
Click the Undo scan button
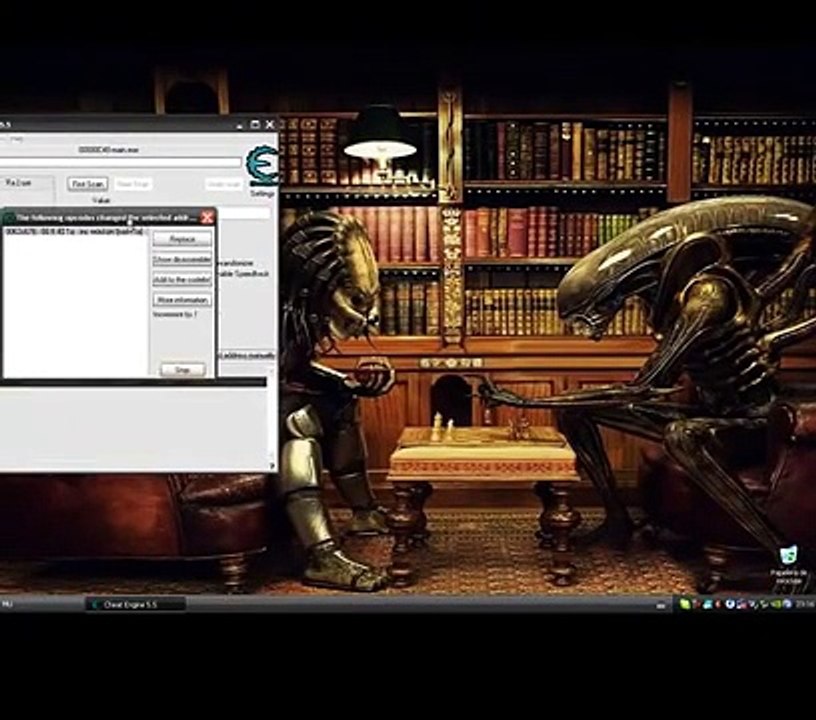coord(224,185)
